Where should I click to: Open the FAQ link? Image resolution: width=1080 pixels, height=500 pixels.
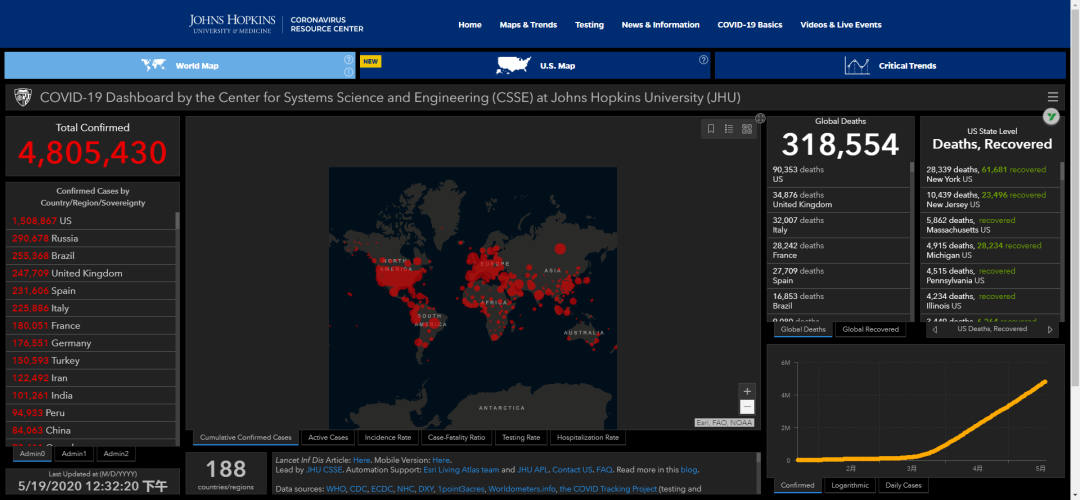click(603, 470)
